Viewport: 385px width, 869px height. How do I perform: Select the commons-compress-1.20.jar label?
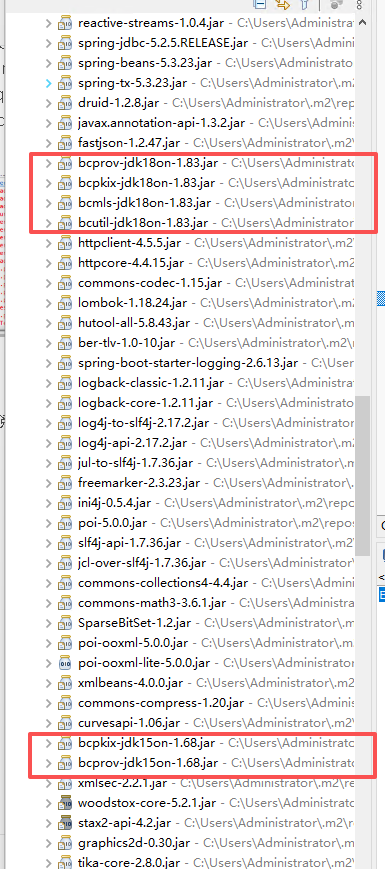coord(161,703)
